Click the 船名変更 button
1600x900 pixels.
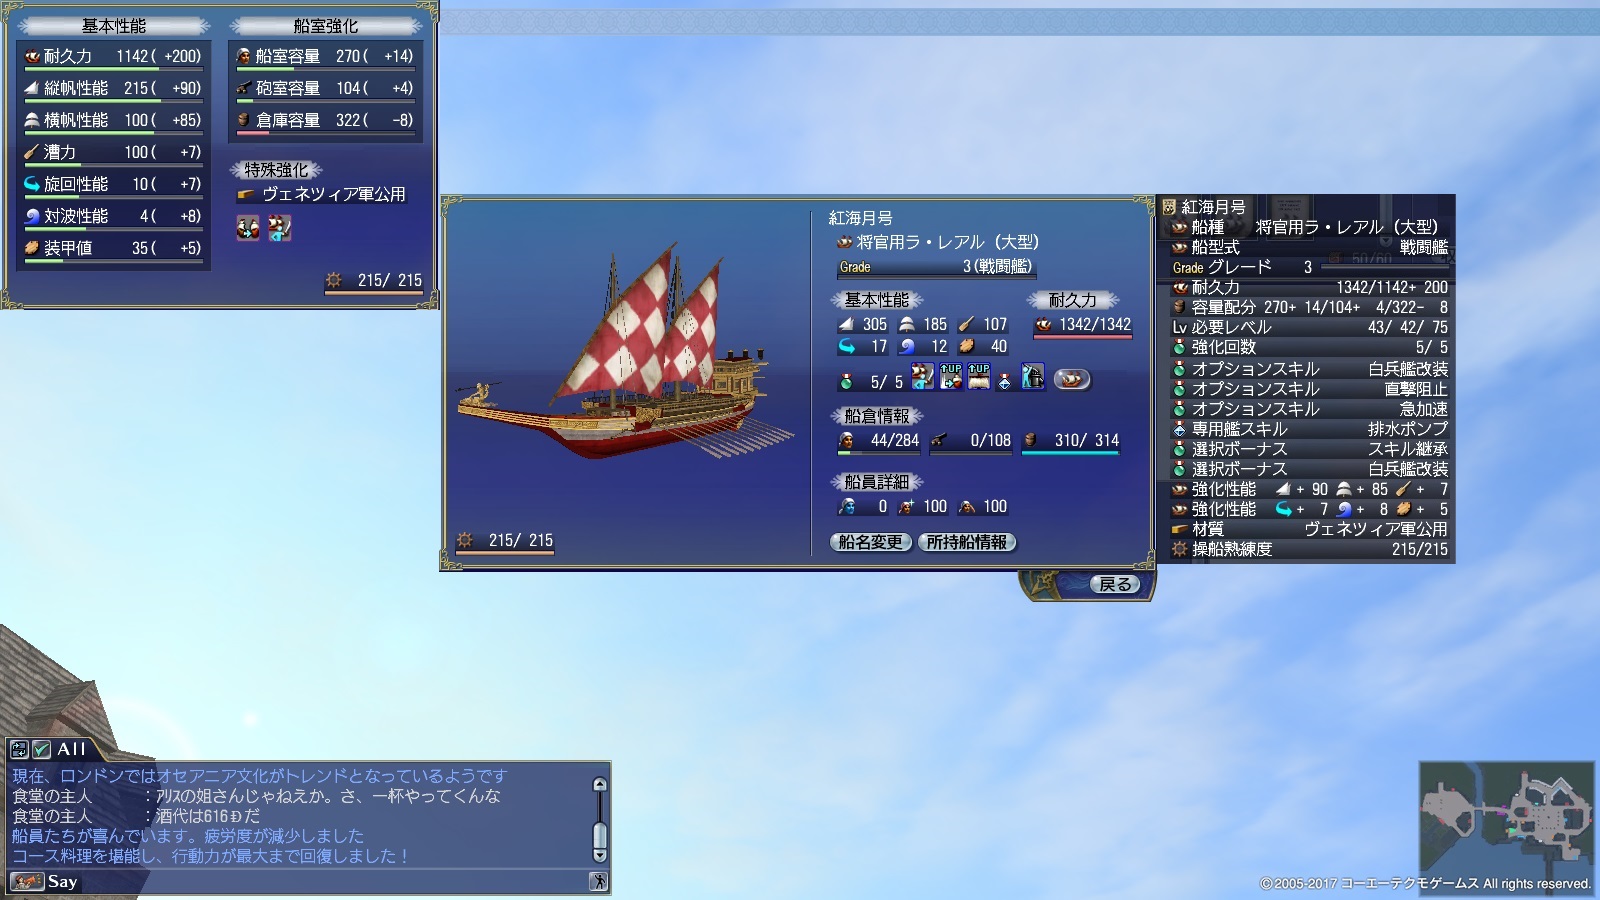871,542
